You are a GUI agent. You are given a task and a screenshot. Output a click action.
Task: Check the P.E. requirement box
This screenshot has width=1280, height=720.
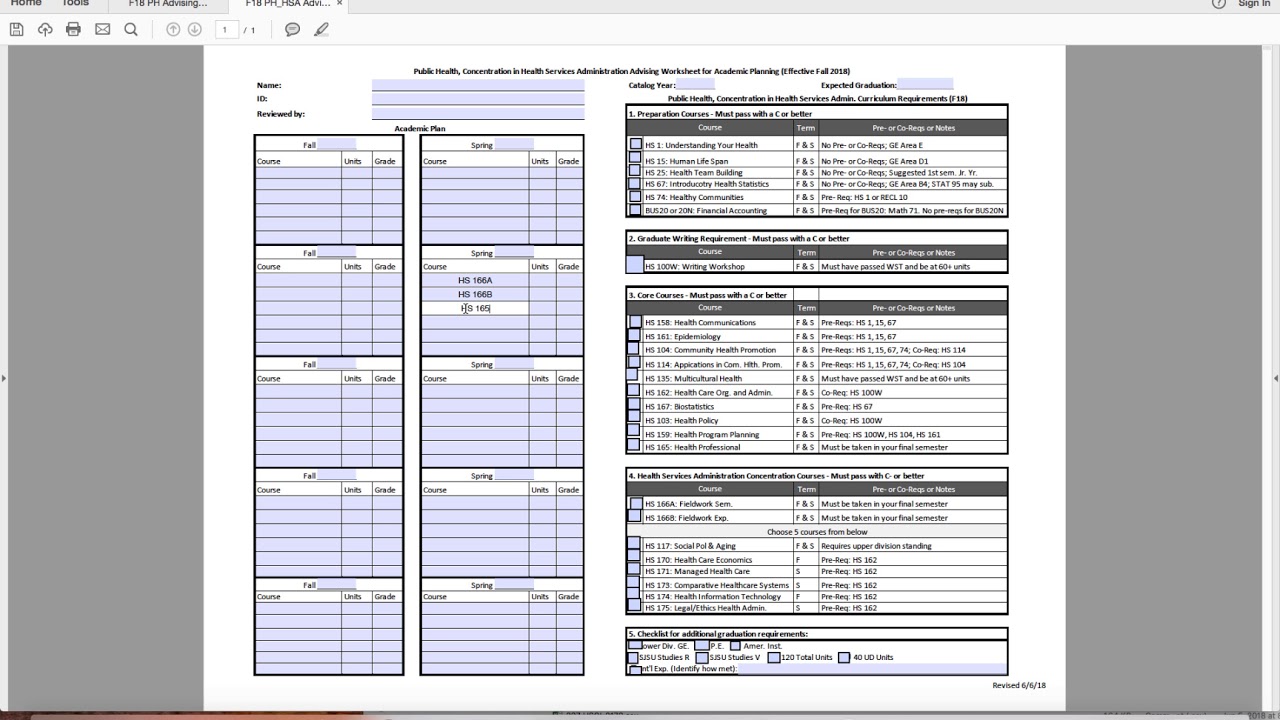click(702, 645)
